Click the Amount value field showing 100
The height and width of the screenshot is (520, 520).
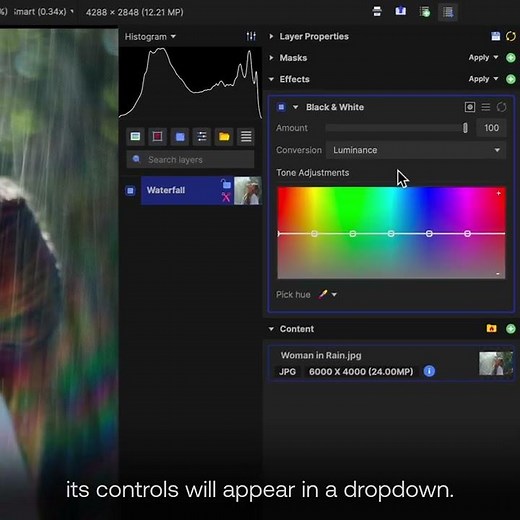[x=491, y=128]
